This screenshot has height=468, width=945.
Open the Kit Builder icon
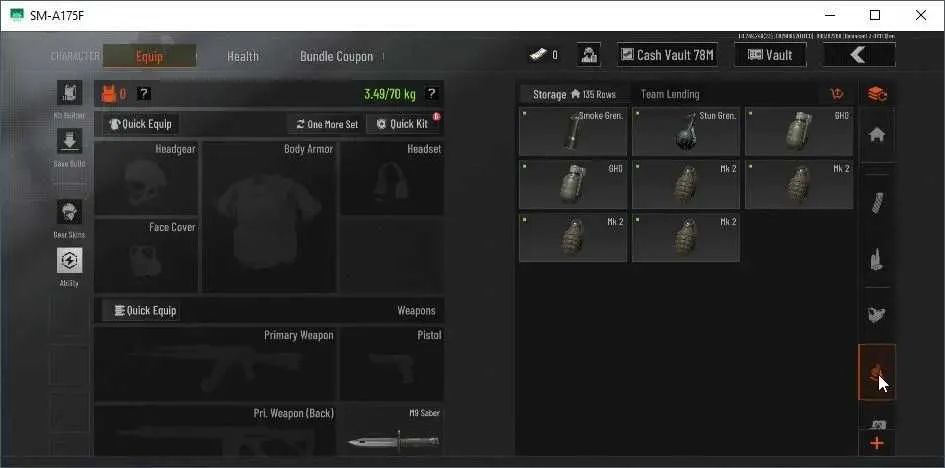69,93
